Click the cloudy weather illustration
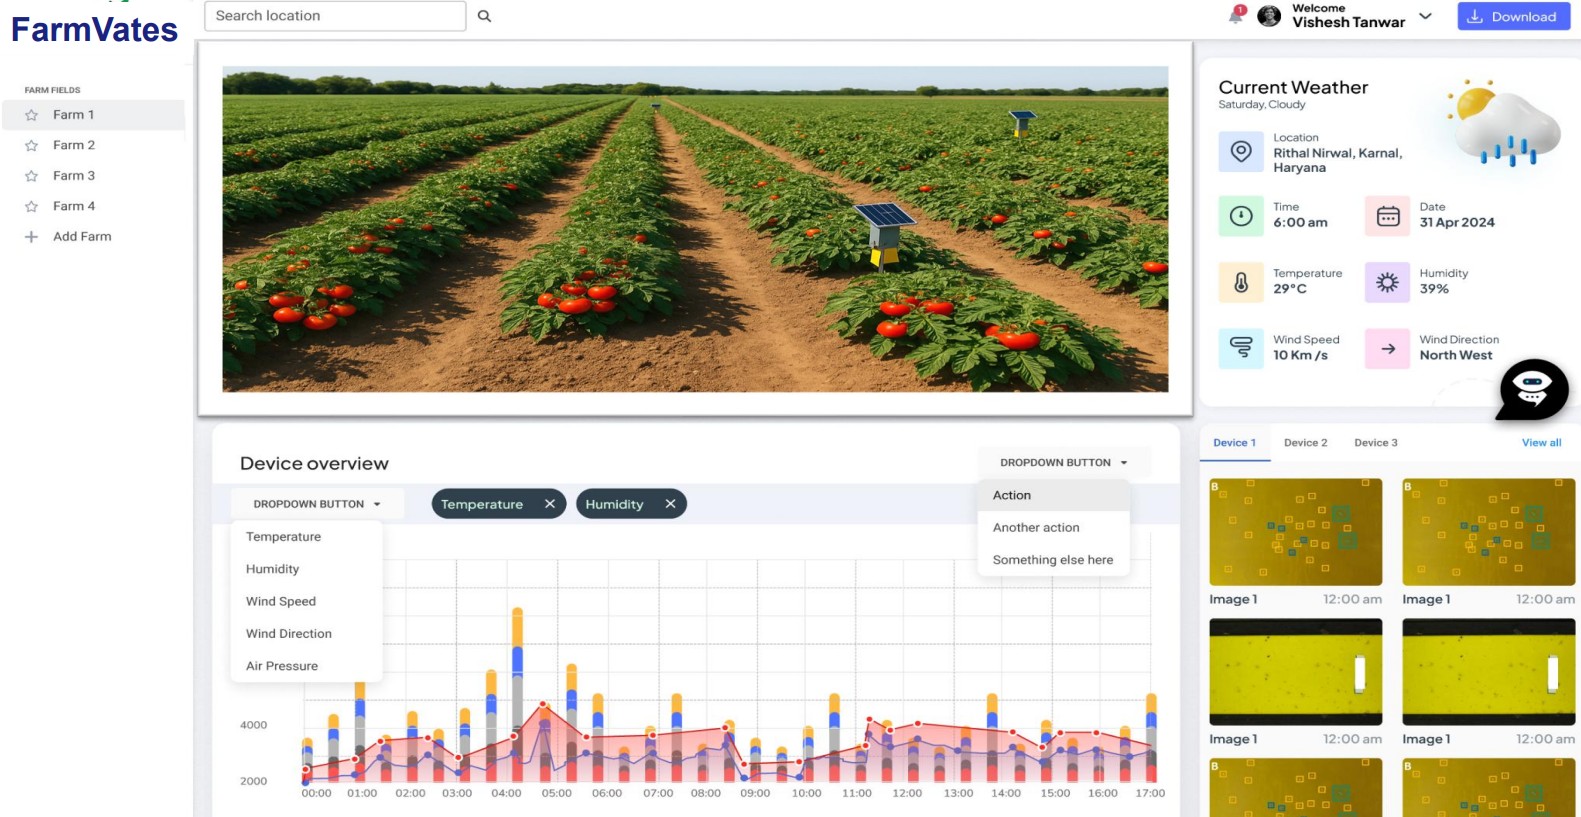The height and width of the screenshot is (817, 1581). click(1503, 123)
